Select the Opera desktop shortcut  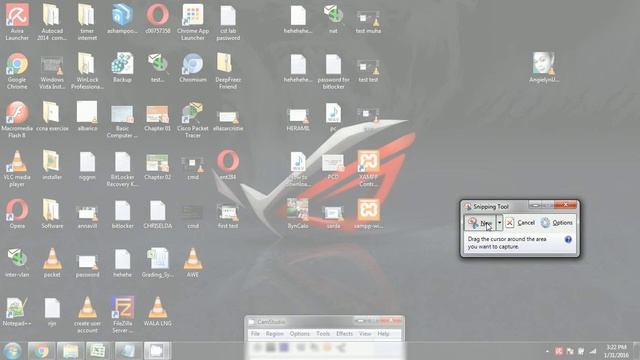(17, 213)
